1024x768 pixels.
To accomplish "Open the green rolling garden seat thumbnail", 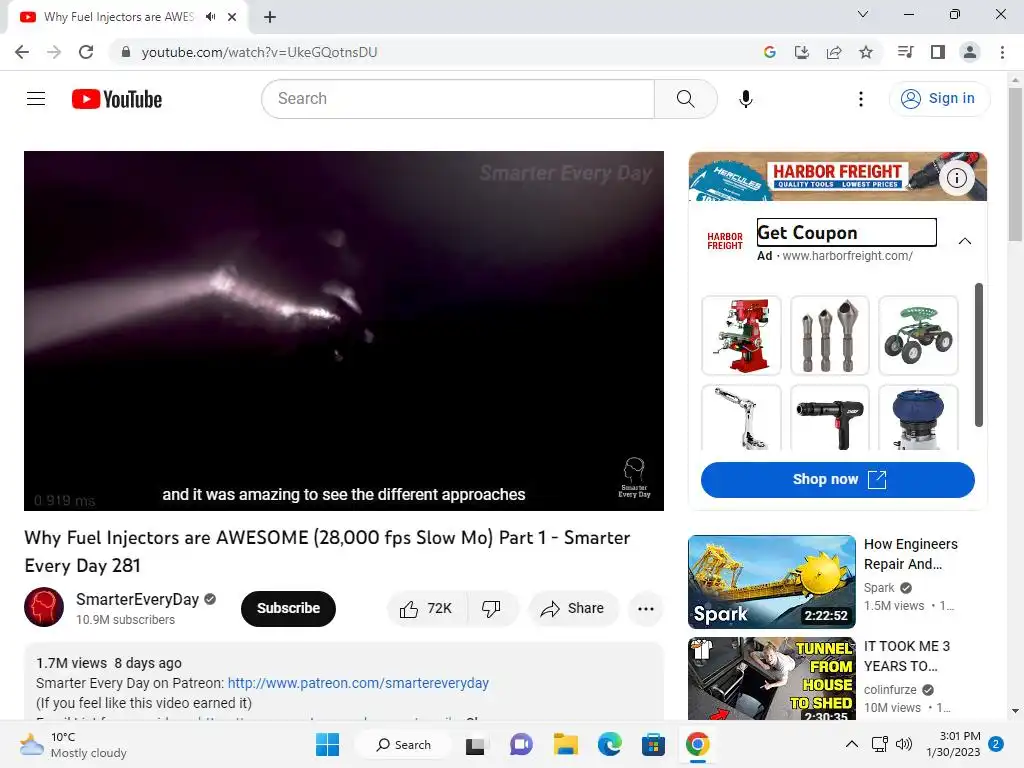I will point(918,336).
